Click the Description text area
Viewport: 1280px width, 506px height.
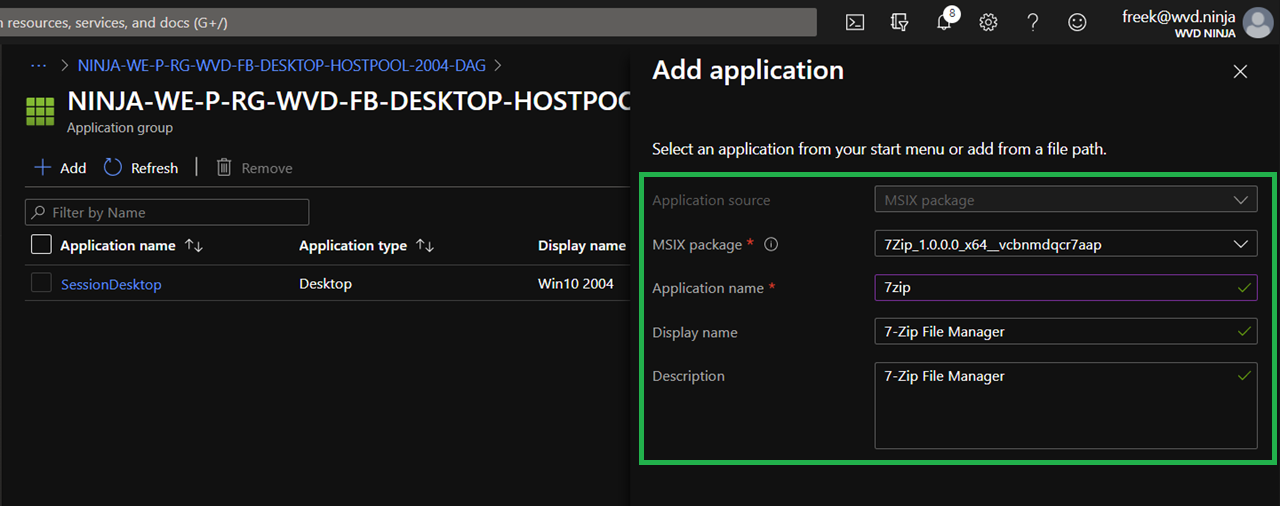(x=1066, y=405)
